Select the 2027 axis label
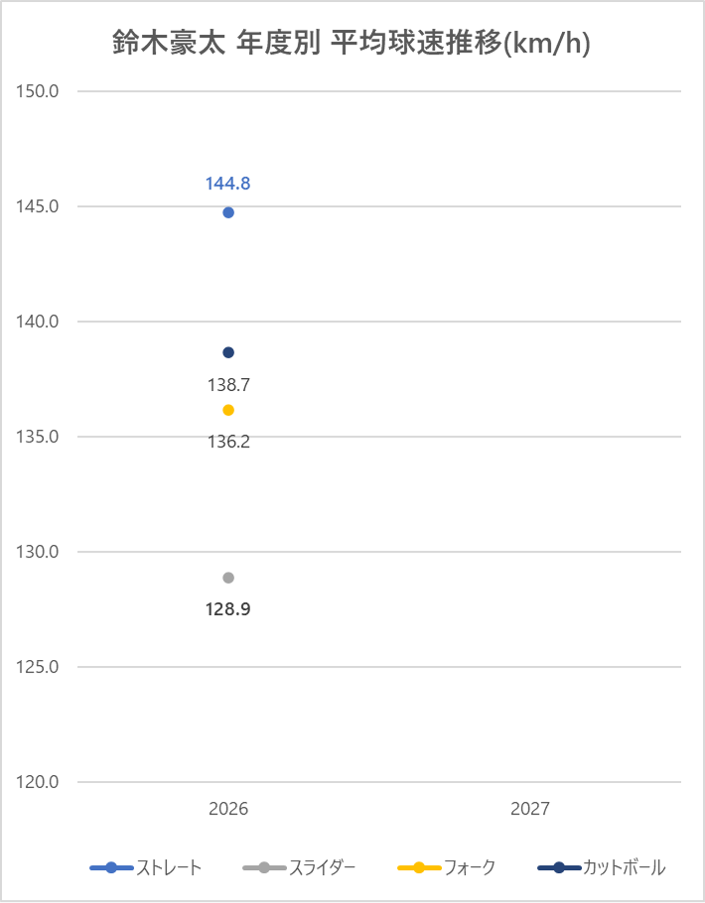This screenshot has width=705, height=903. pyautogui.click(x=530, y=809)
